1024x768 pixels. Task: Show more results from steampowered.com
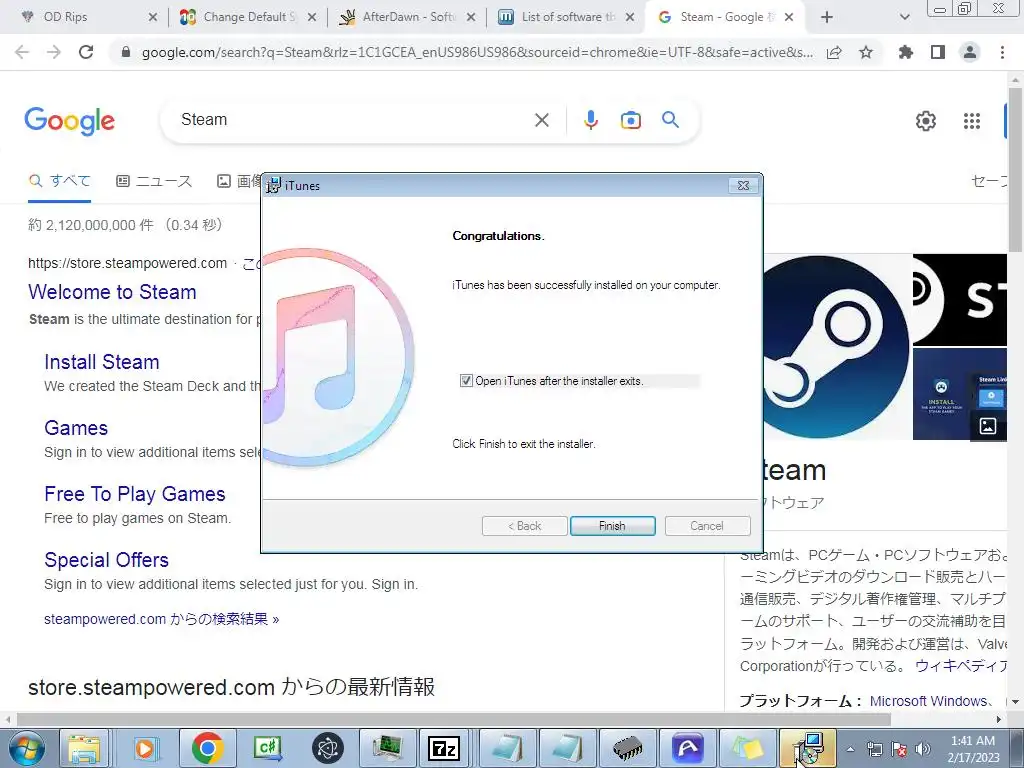pos(161,619)
